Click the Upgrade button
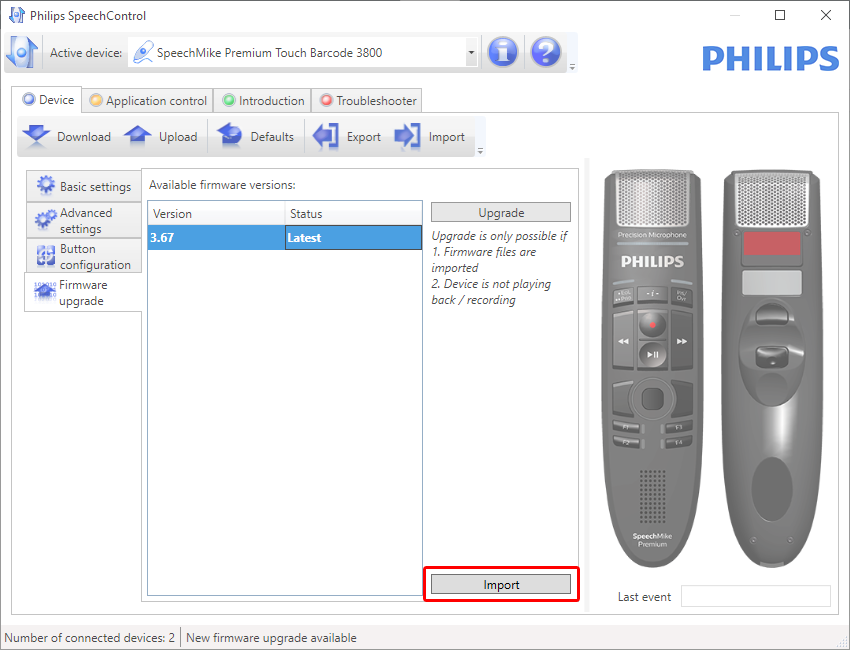 tap(501, 213)
